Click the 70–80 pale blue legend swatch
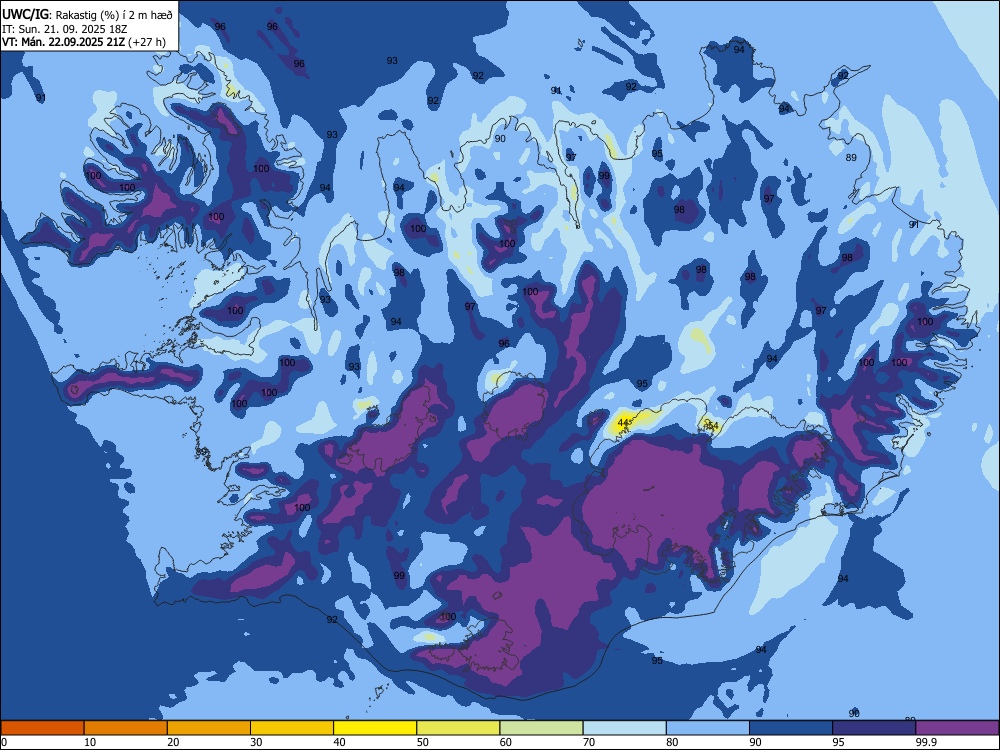Viewport: 1000px width, 750px height. (625, 728)
